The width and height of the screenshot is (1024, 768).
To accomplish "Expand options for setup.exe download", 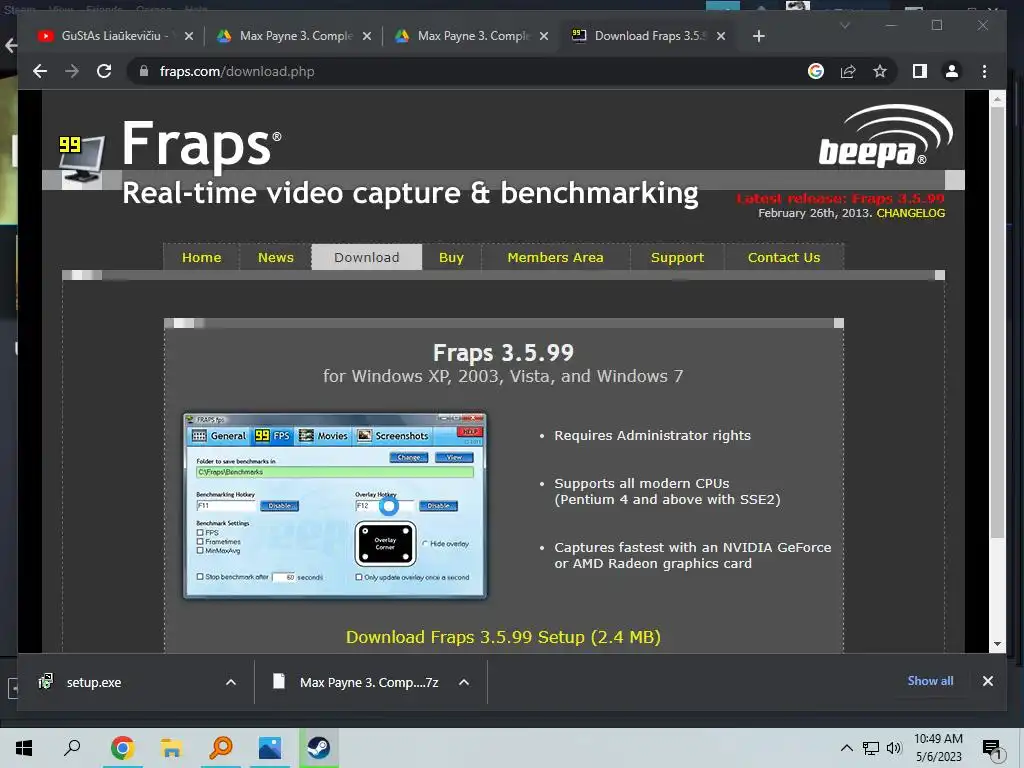I will click(x=231, y=682).
